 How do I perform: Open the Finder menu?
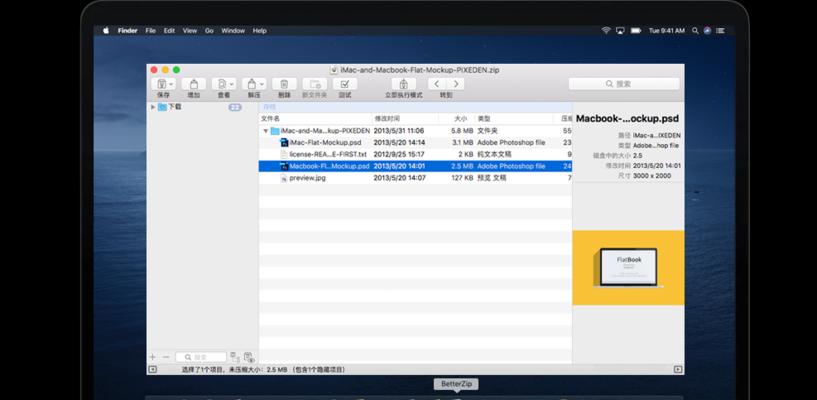pyautogui.click(x=128, y=31)
